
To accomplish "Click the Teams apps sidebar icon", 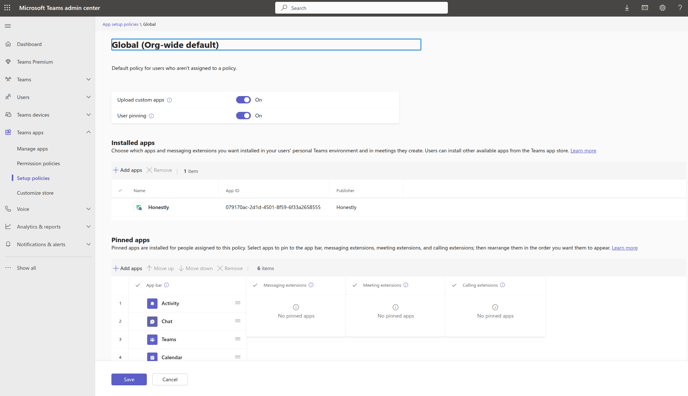I will coord(8,132).
